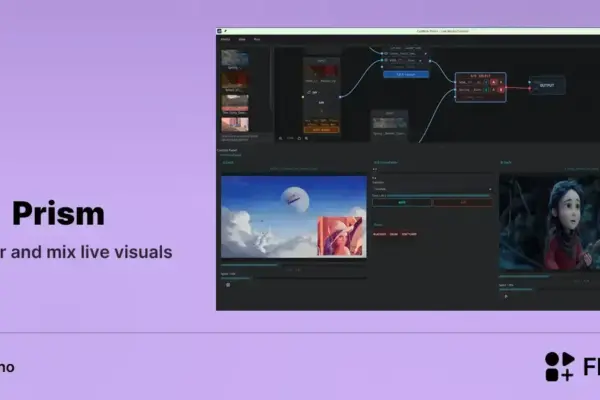Select the grey-blue sky media thumbnail in sidebar
This screenshot has height=400, width=600.
(235, 58)
